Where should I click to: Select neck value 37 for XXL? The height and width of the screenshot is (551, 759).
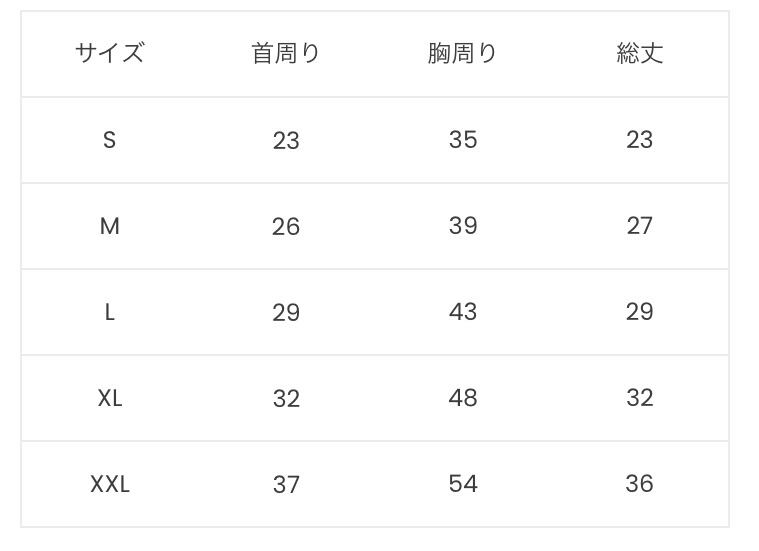286,484
